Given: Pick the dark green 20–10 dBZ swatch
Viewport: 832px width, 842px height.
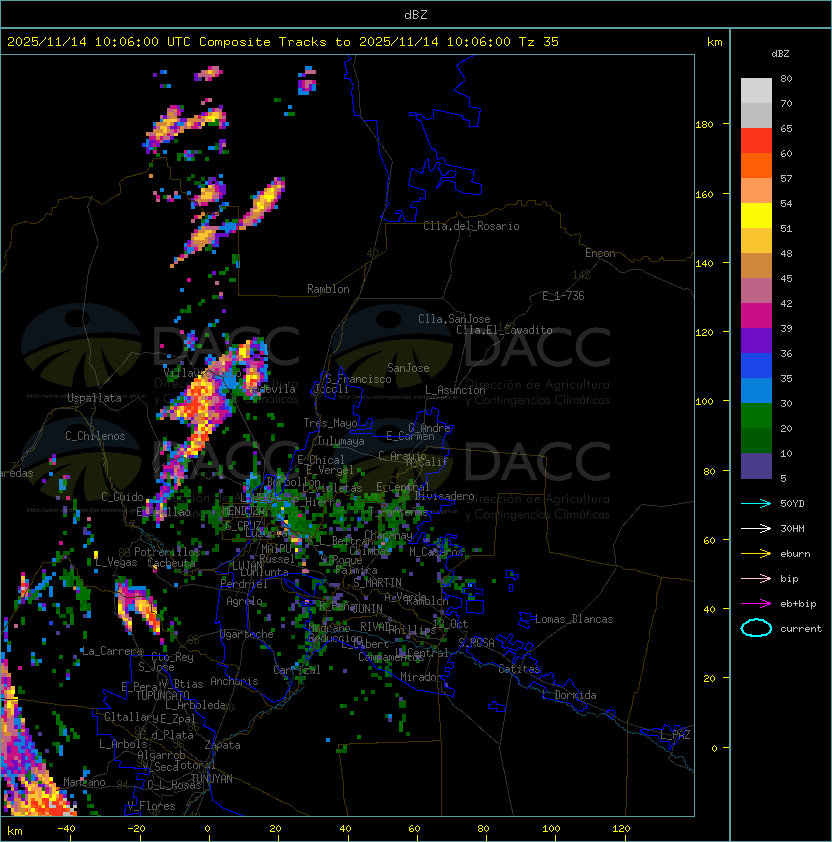Looking at the screenshot, I should coord(756,440).
